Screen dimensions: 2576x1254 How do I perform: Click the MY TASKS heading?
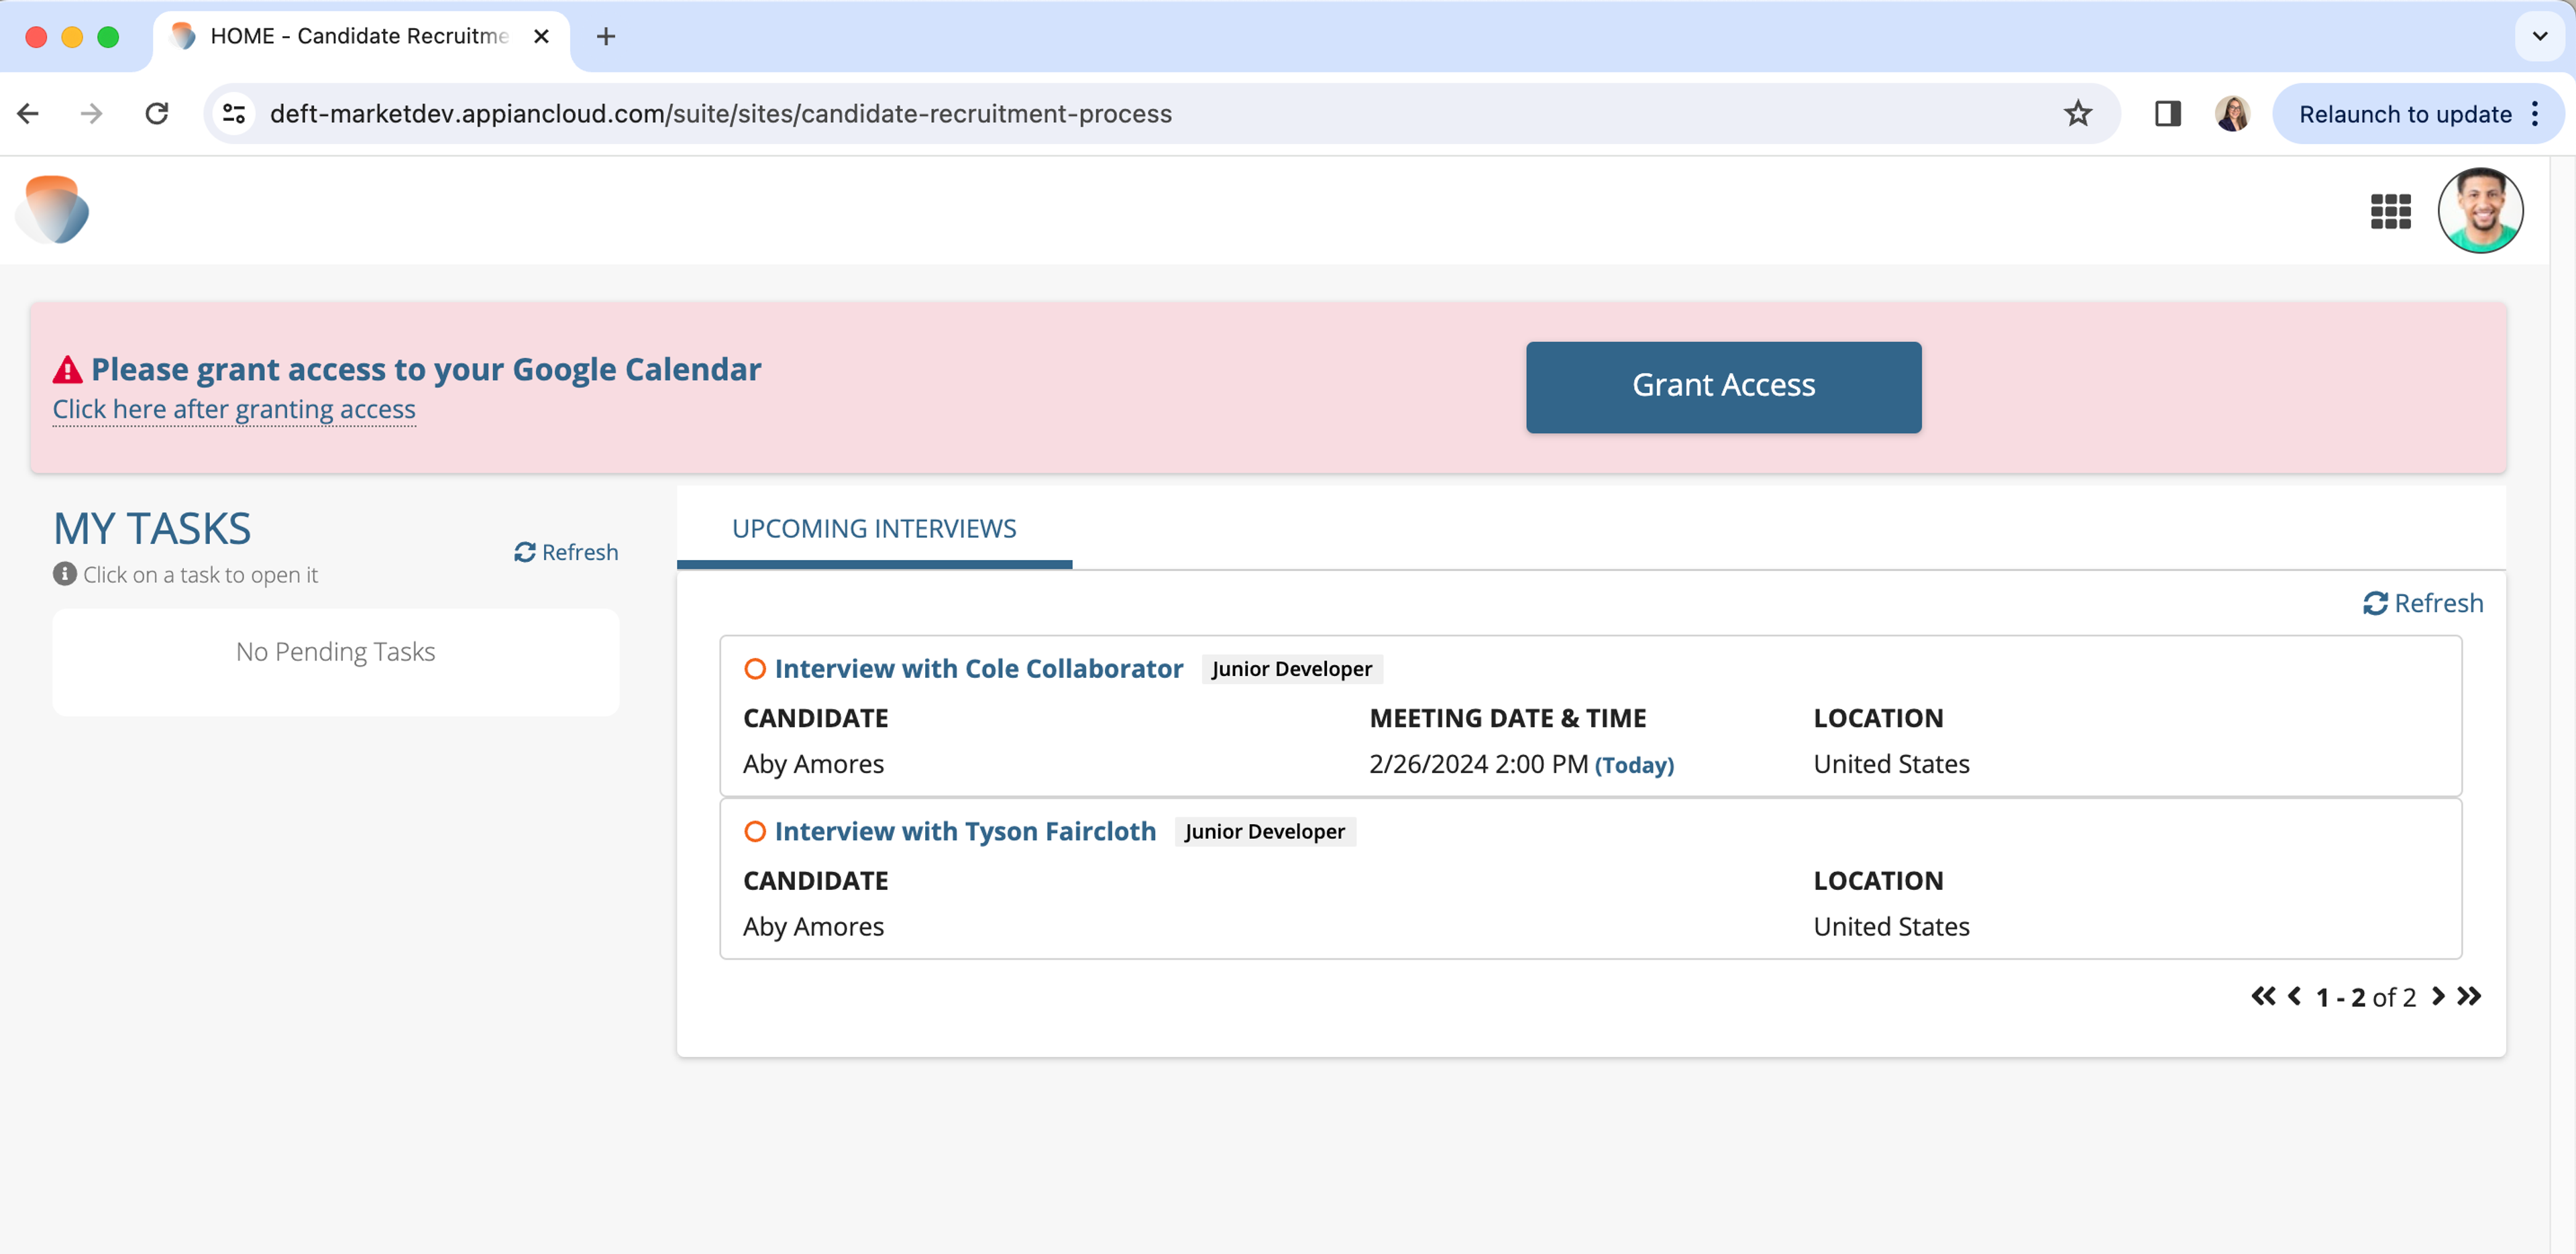coord(152,528)
